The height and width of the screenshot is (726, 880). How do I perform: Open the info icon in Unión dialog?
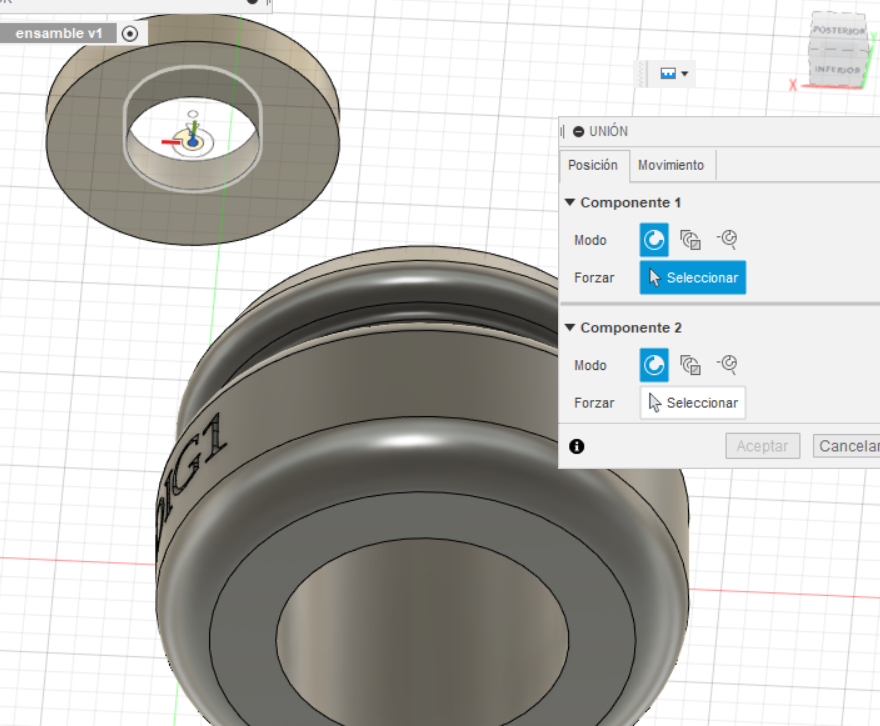pyautogui.click(x=577, y=447)
